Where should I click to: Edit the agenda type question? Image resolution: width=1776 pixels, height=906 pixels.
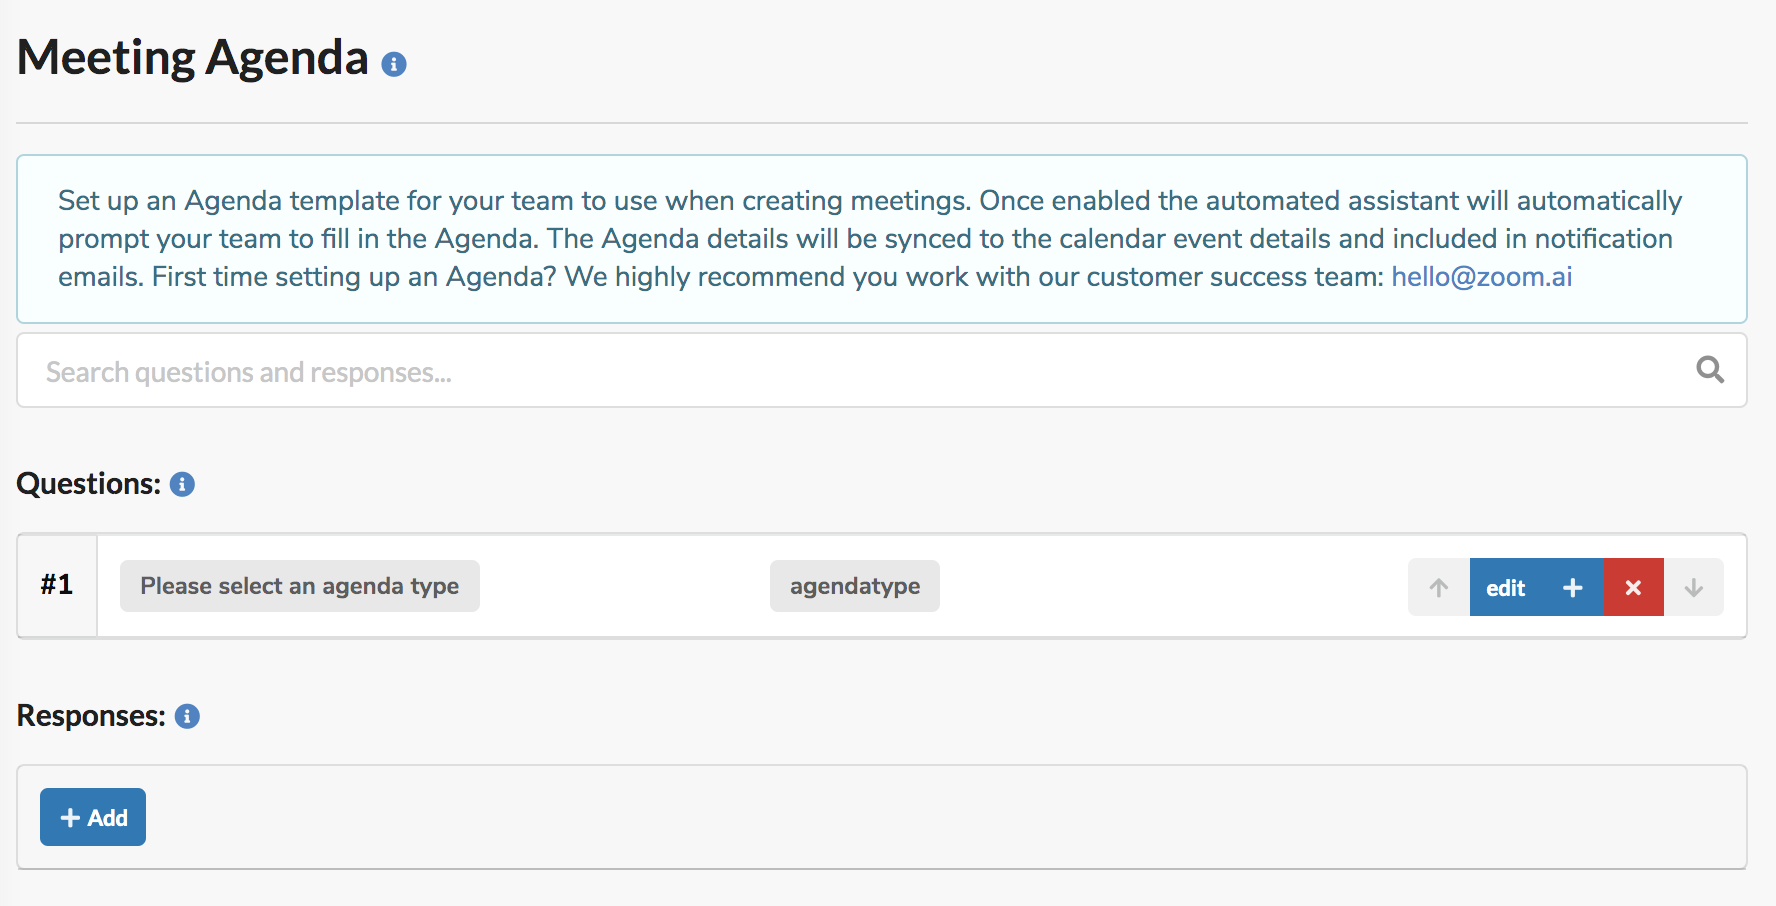coord(1506,587)
